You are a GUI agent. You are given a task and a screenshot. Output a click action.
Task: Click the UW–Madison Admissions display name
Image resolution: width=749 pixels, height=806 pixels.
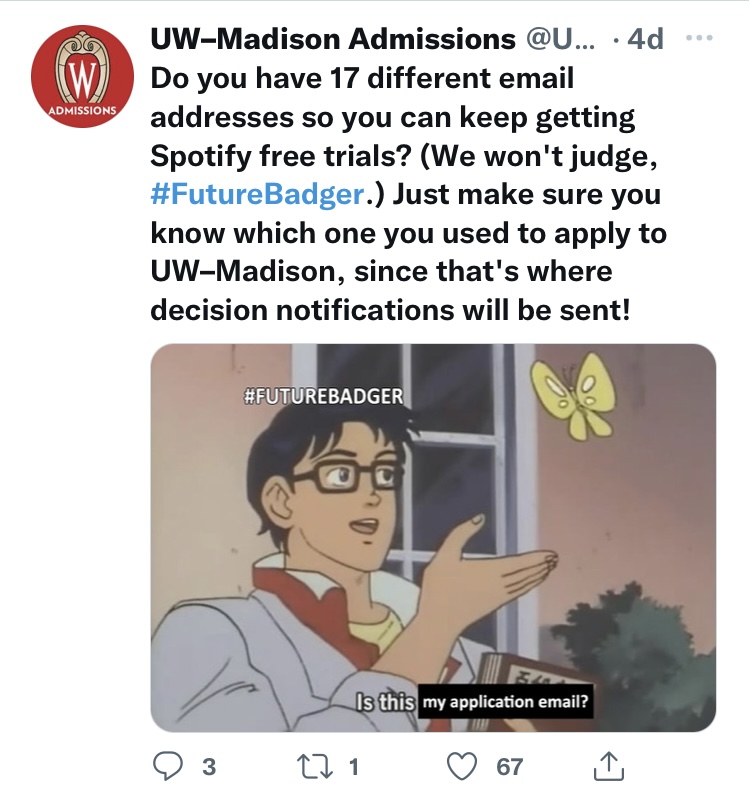[x=332, y=39]
